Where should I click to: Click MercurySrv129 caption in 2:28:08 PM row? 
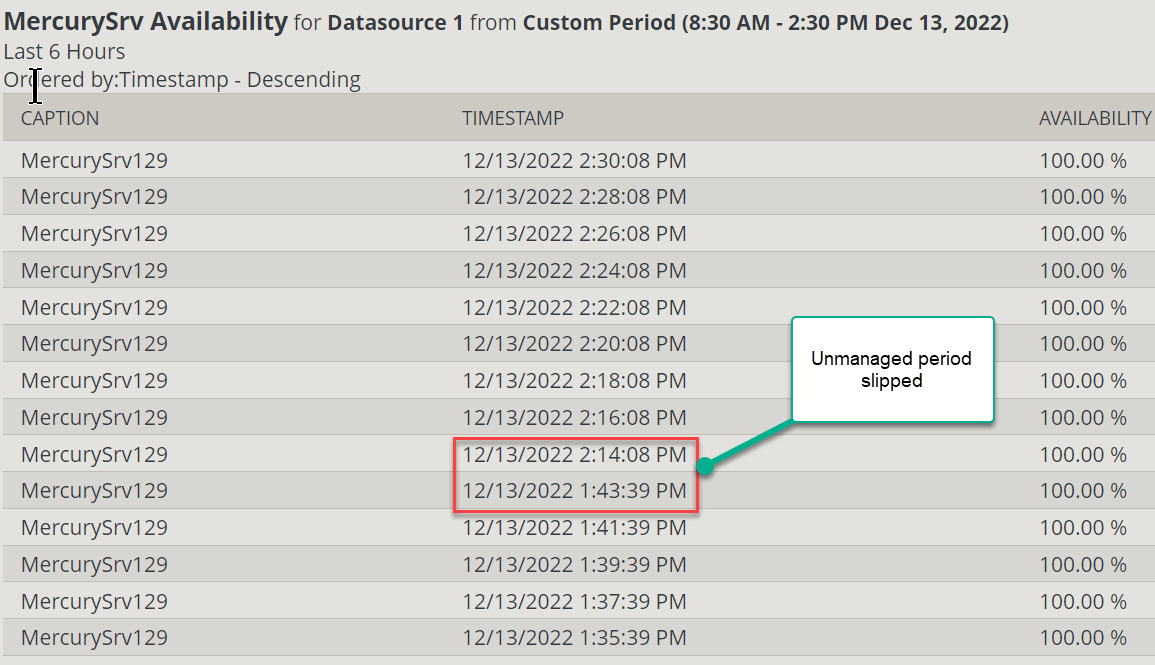pyautogui.click(x=94, y=197)
